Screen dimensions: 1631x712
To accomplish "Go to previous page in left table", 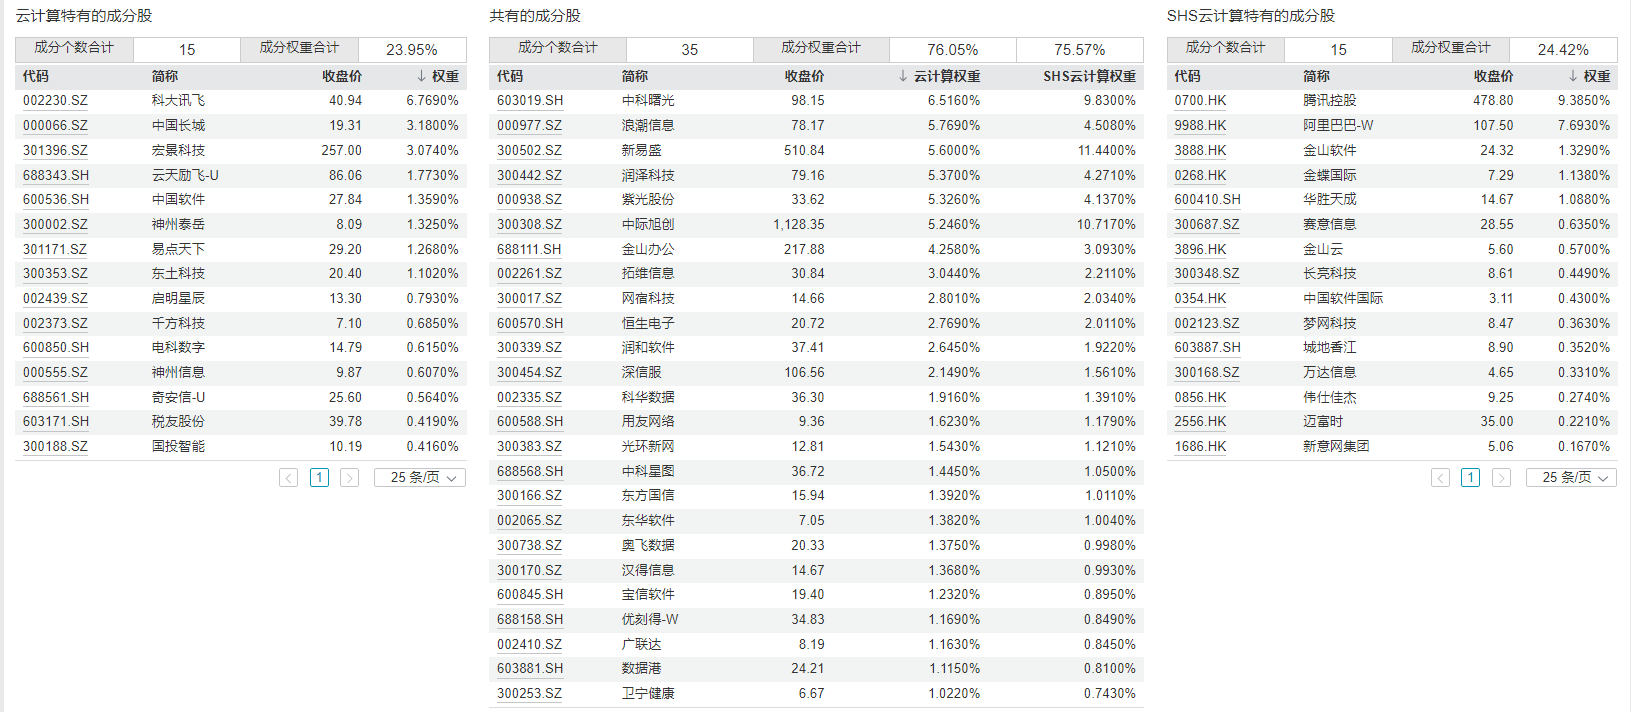I will click(288, 478).
